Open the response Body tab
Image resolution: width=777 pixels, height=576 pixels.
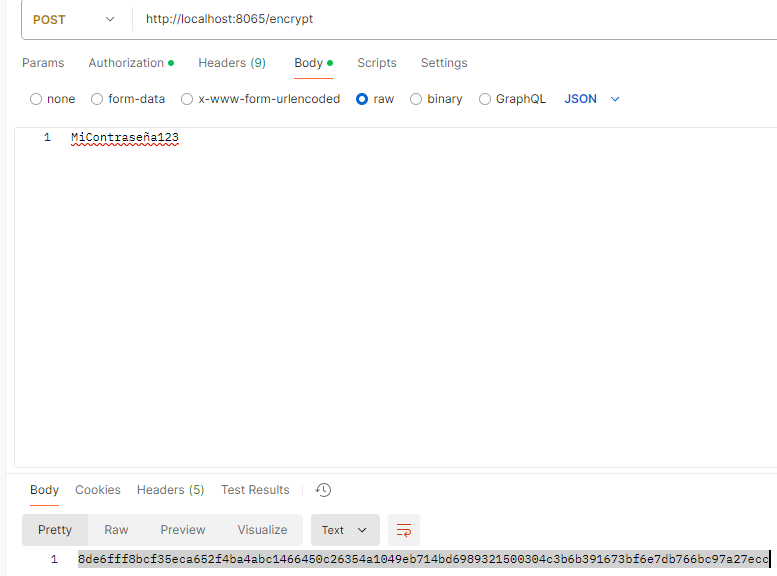coord(44,490)
